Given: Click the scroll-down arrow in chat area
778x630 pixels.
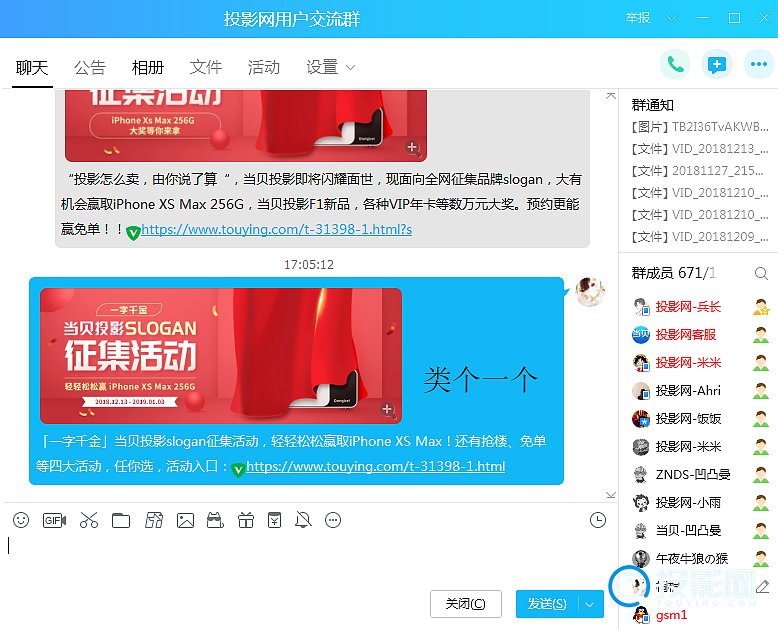Looking at the screenshot, I should (x=611, y=495).
